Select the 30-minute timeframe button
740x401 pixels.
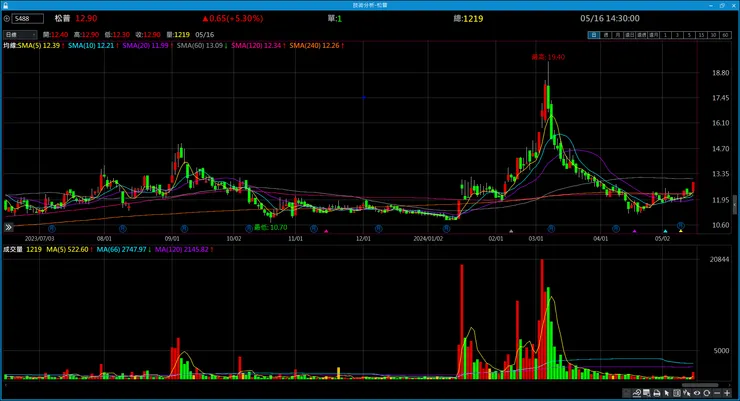713,35
